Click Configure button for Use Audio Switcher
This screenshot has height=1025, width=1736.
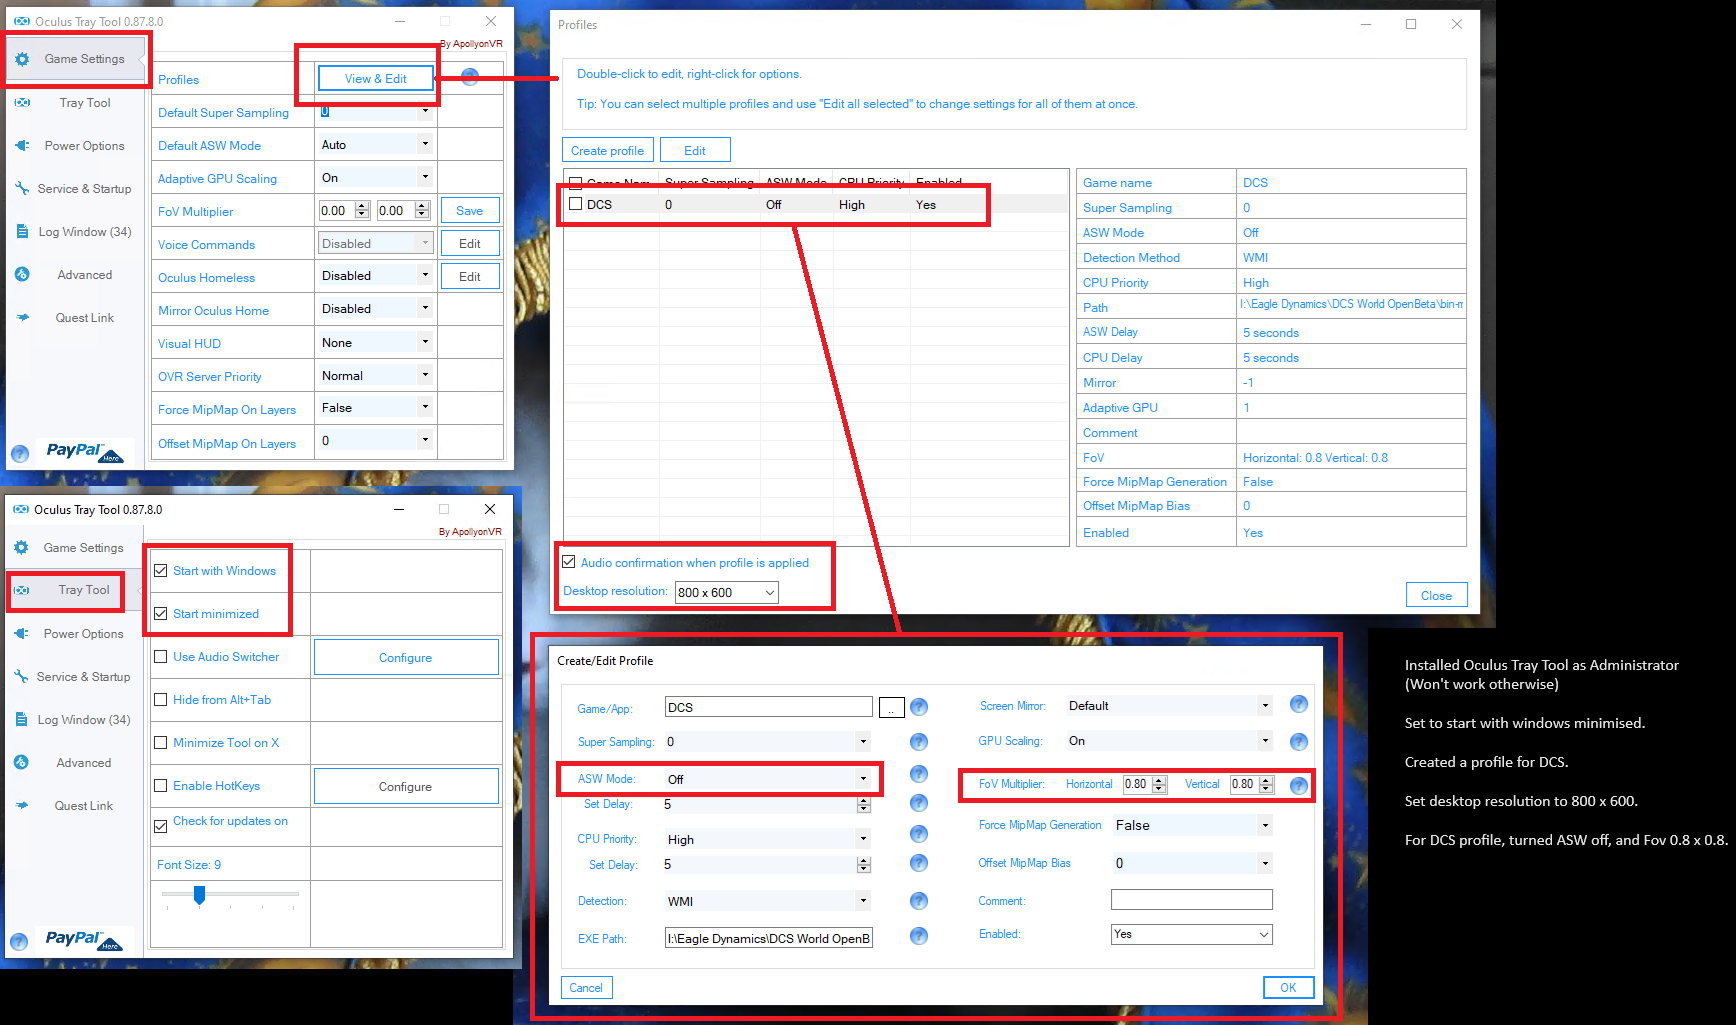click(406, 657)
